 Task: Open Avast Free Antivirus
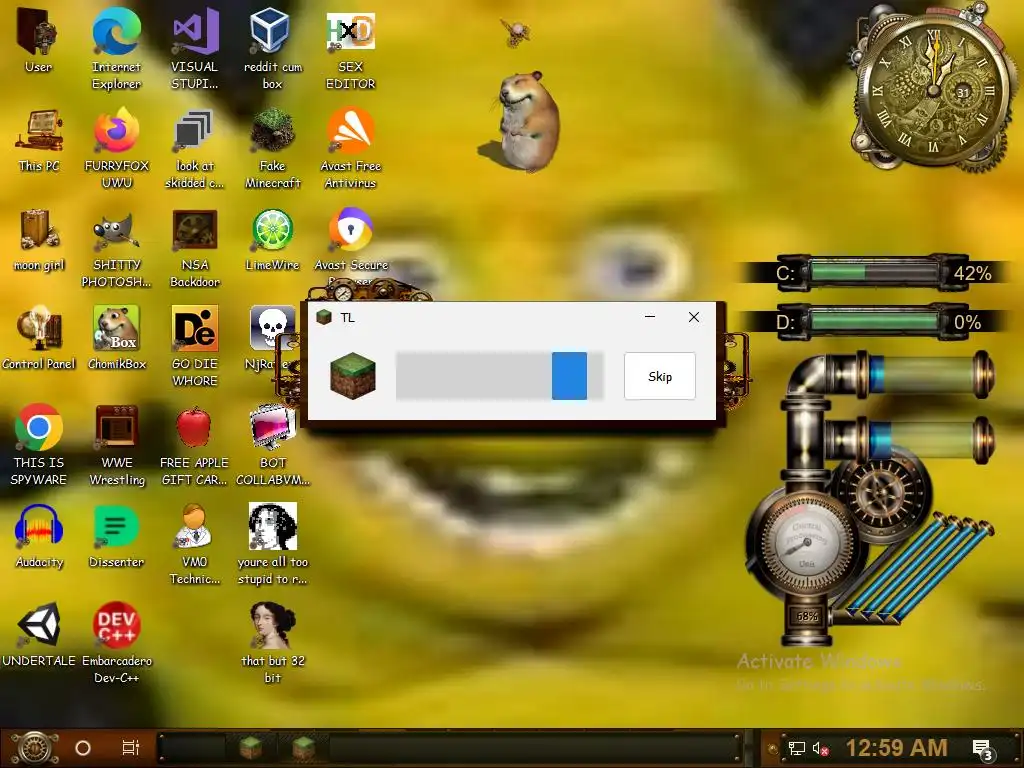pos(351,148)
